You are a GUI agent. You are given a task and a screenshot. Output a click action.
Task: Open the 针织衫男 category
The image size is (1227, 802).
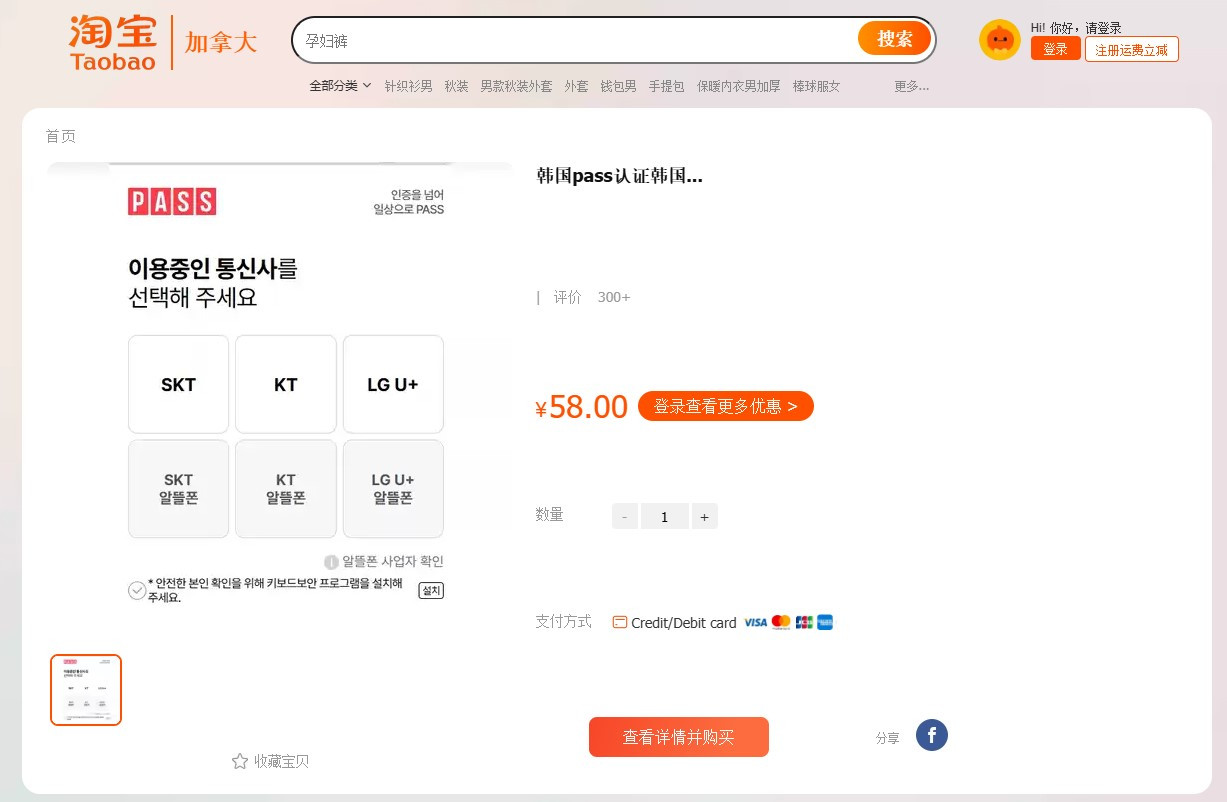(x=408, y=86)
